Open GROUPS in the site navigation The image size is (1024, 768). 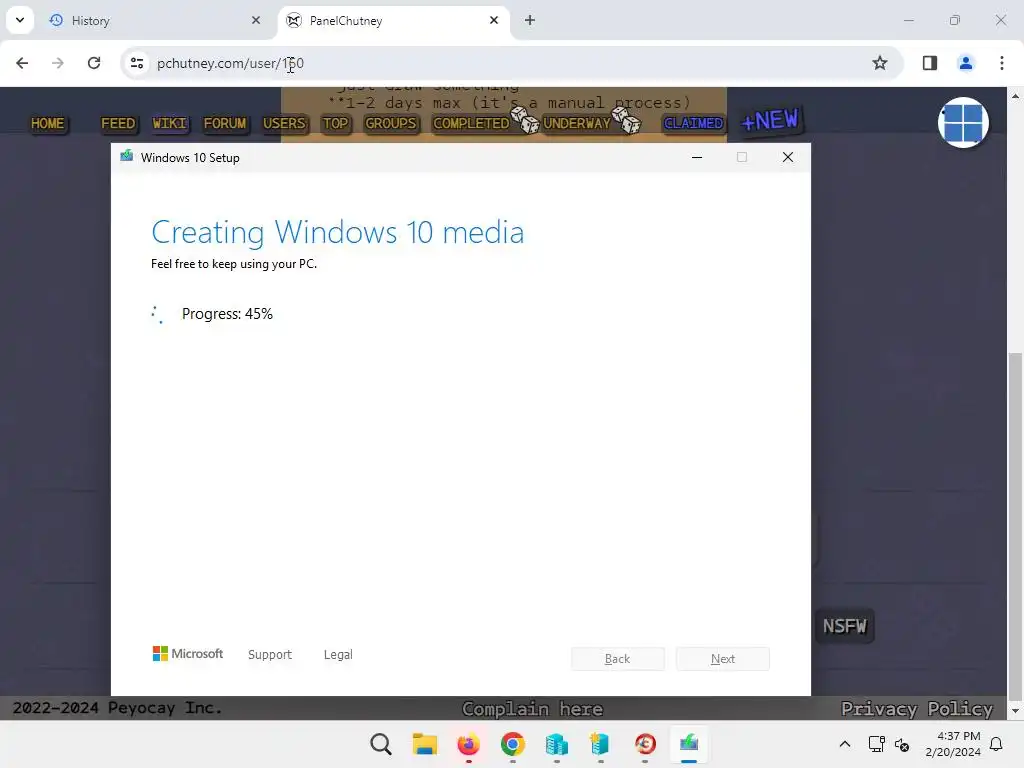391,123
